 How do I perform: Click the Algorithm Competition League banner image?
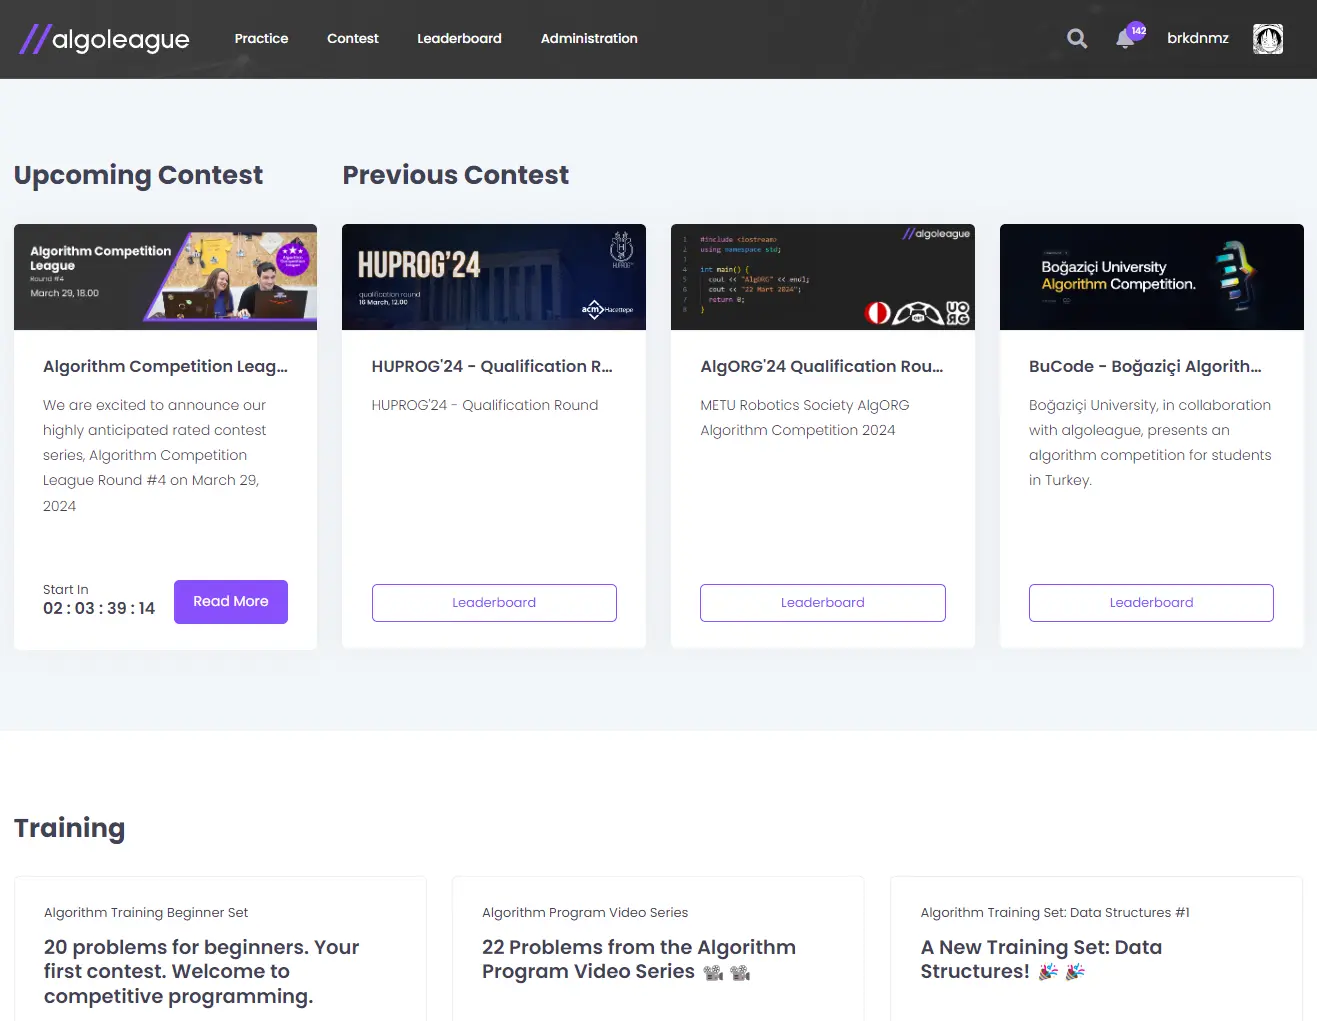165,277
